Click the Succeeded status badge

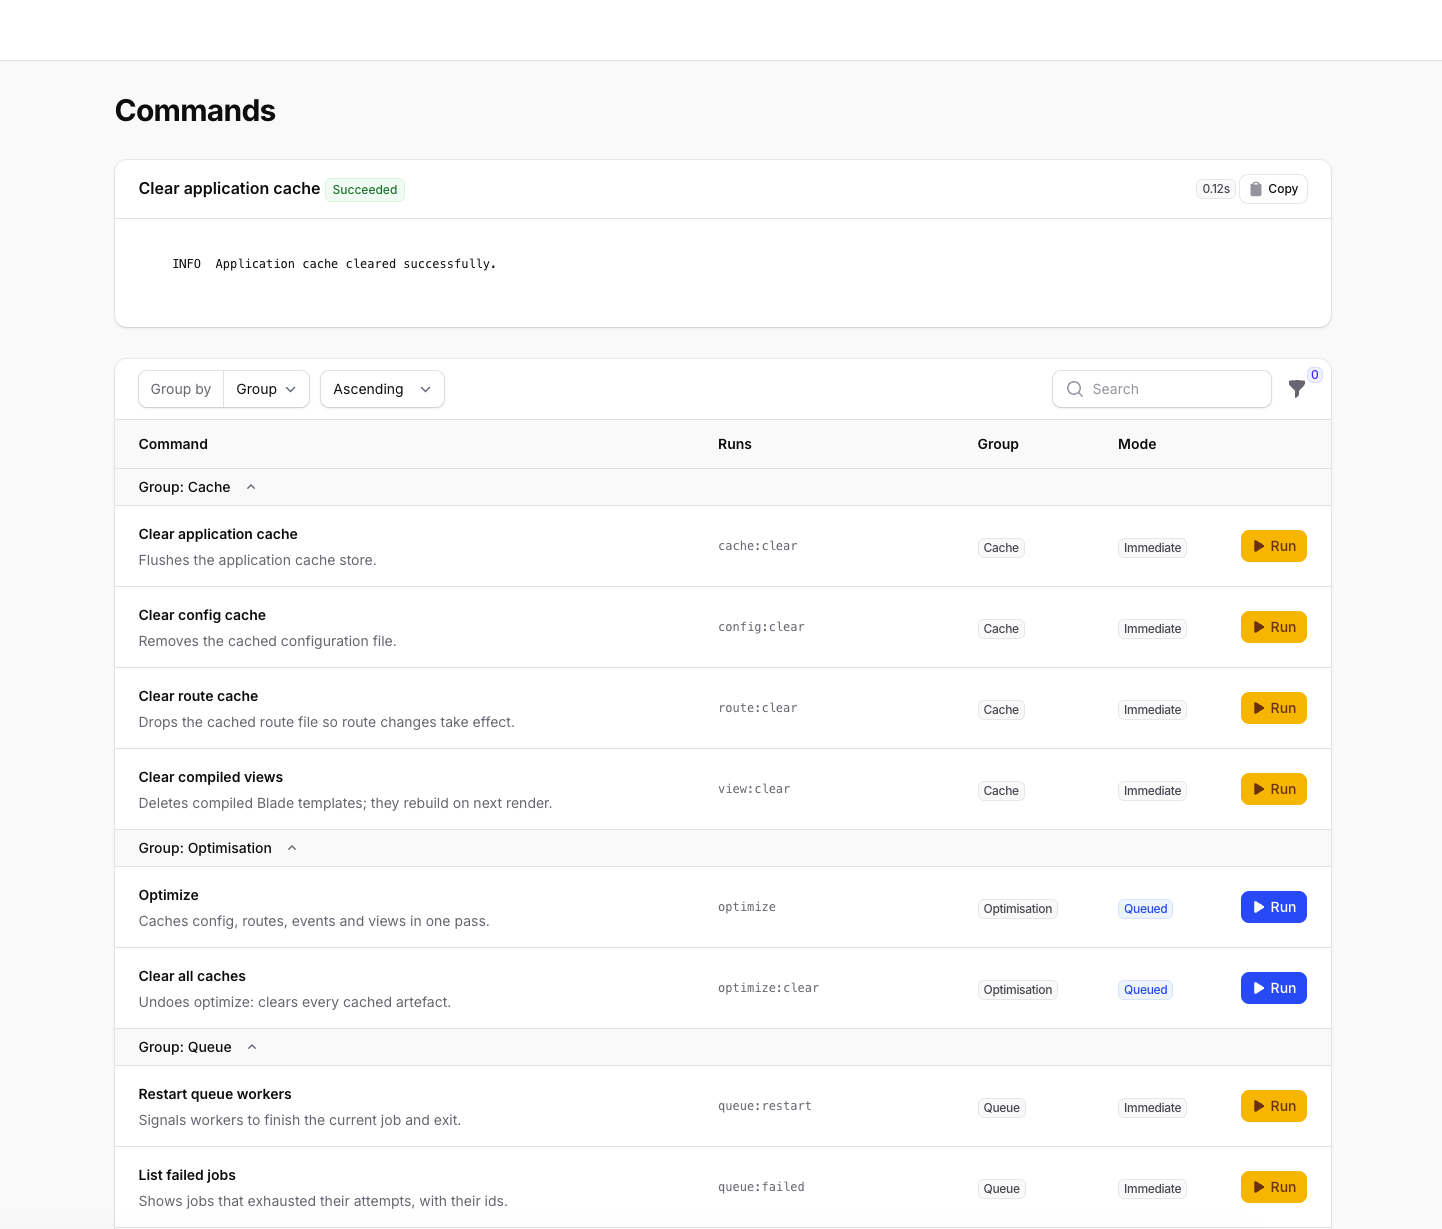[x=365, y=190]
